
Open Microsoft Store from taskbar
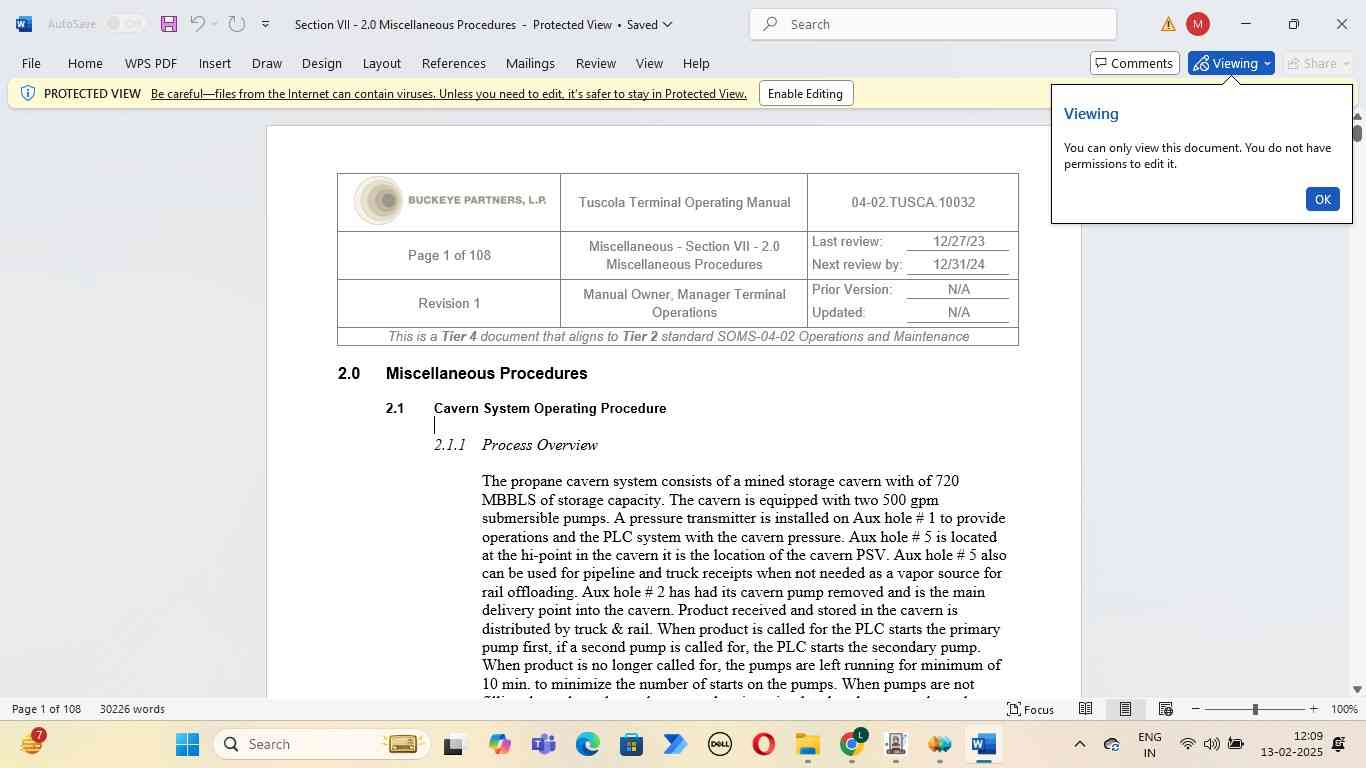tap(631, 744)
